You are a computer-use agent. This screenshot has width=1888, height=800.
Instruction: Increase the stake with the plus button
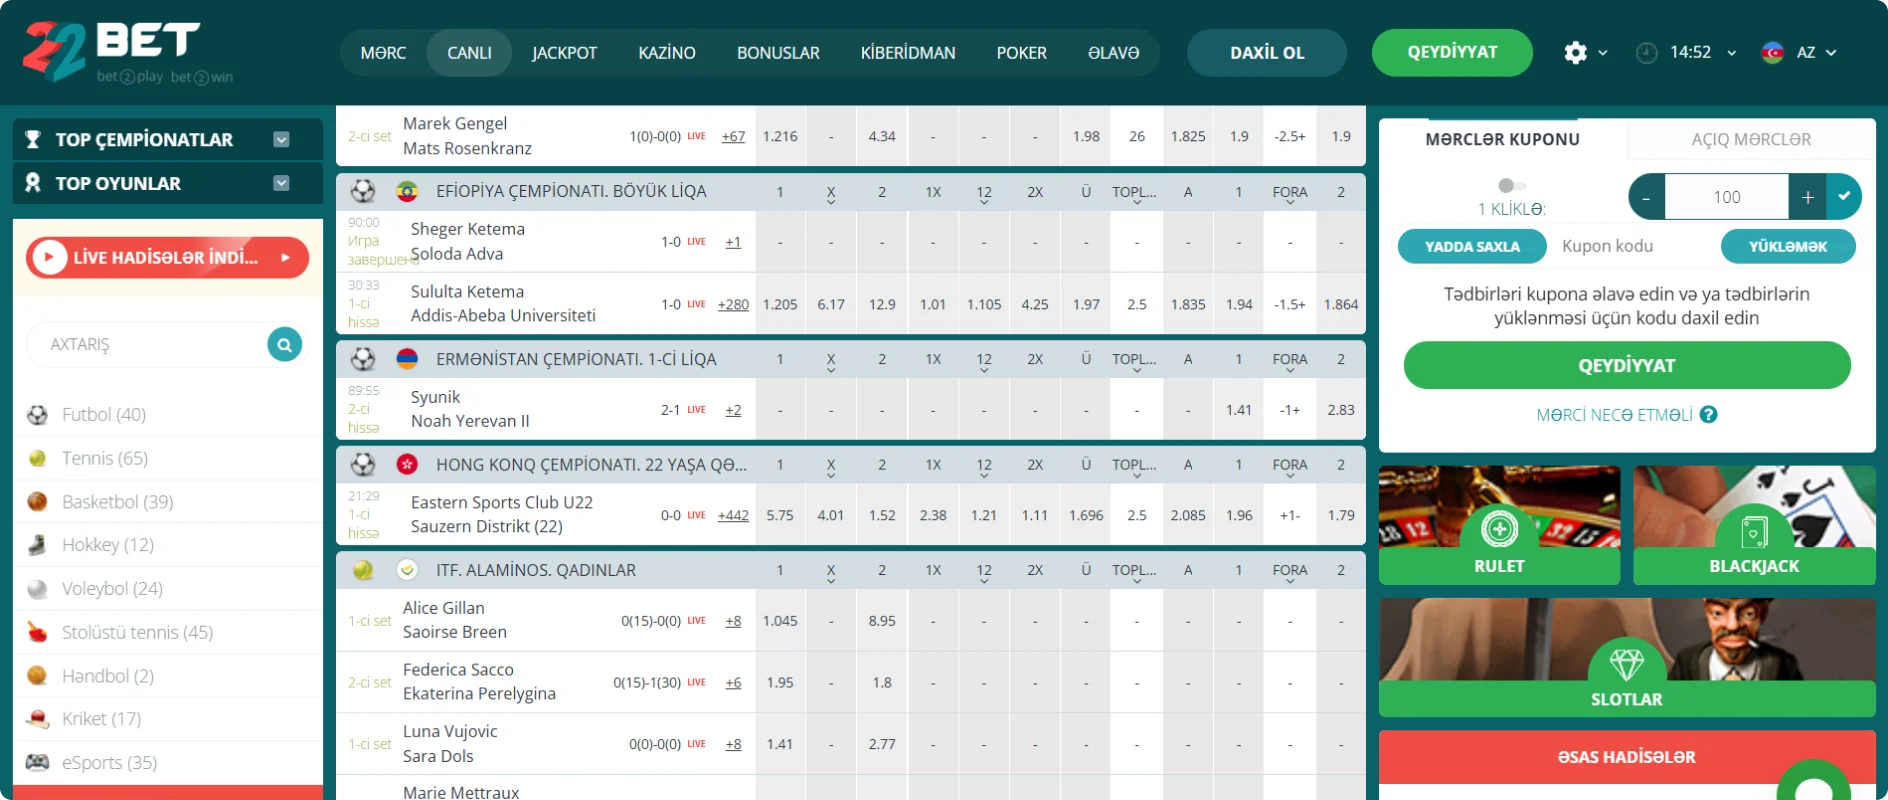(1807, 197)
